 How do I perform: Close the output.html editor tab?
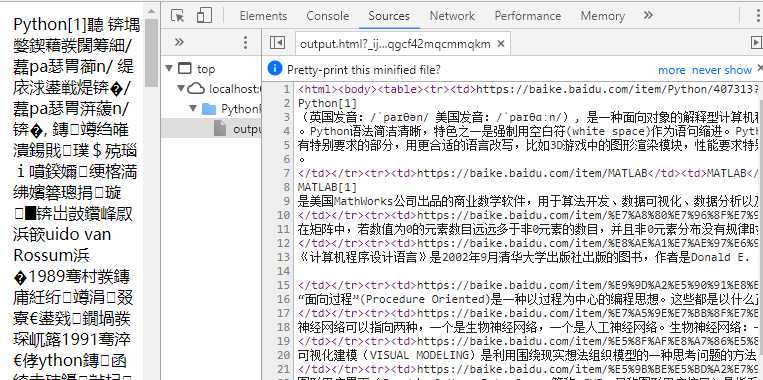click(501, 44)
